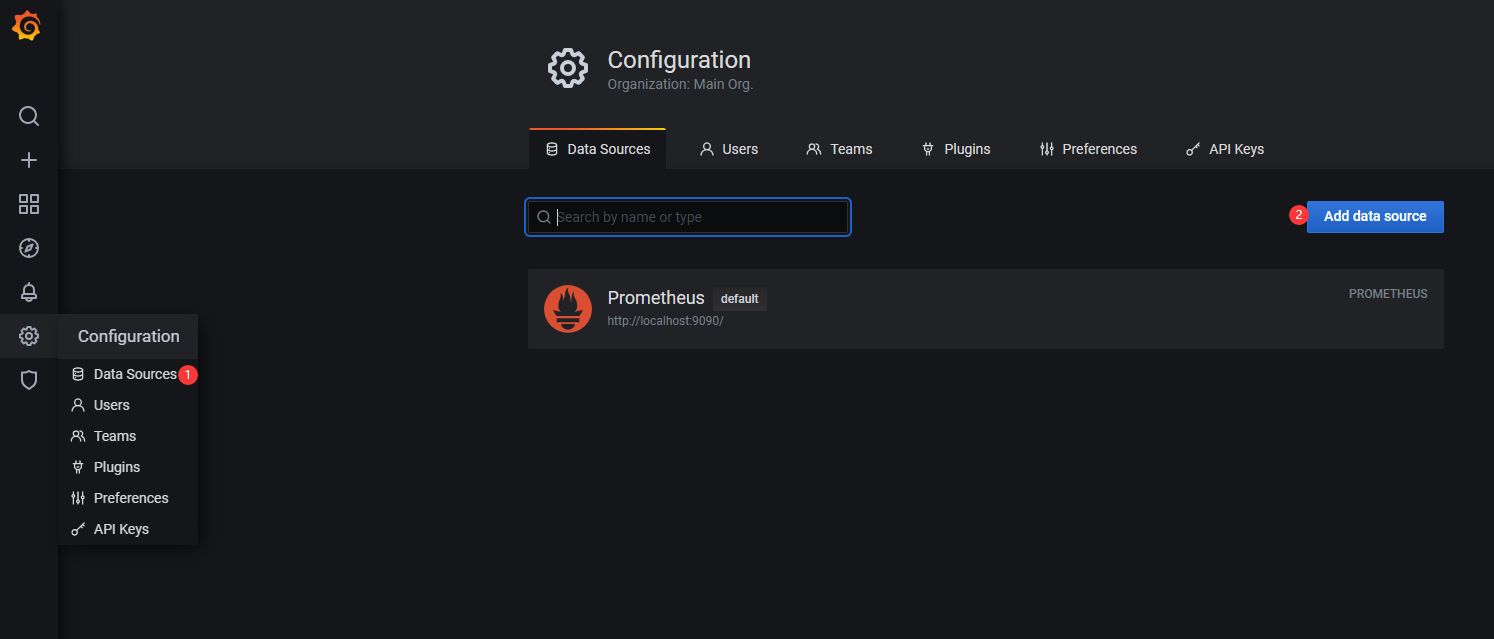Click the Add data source button
Image resolution: width=1494 pixels, height=639 pixels.
(1374, 216)
